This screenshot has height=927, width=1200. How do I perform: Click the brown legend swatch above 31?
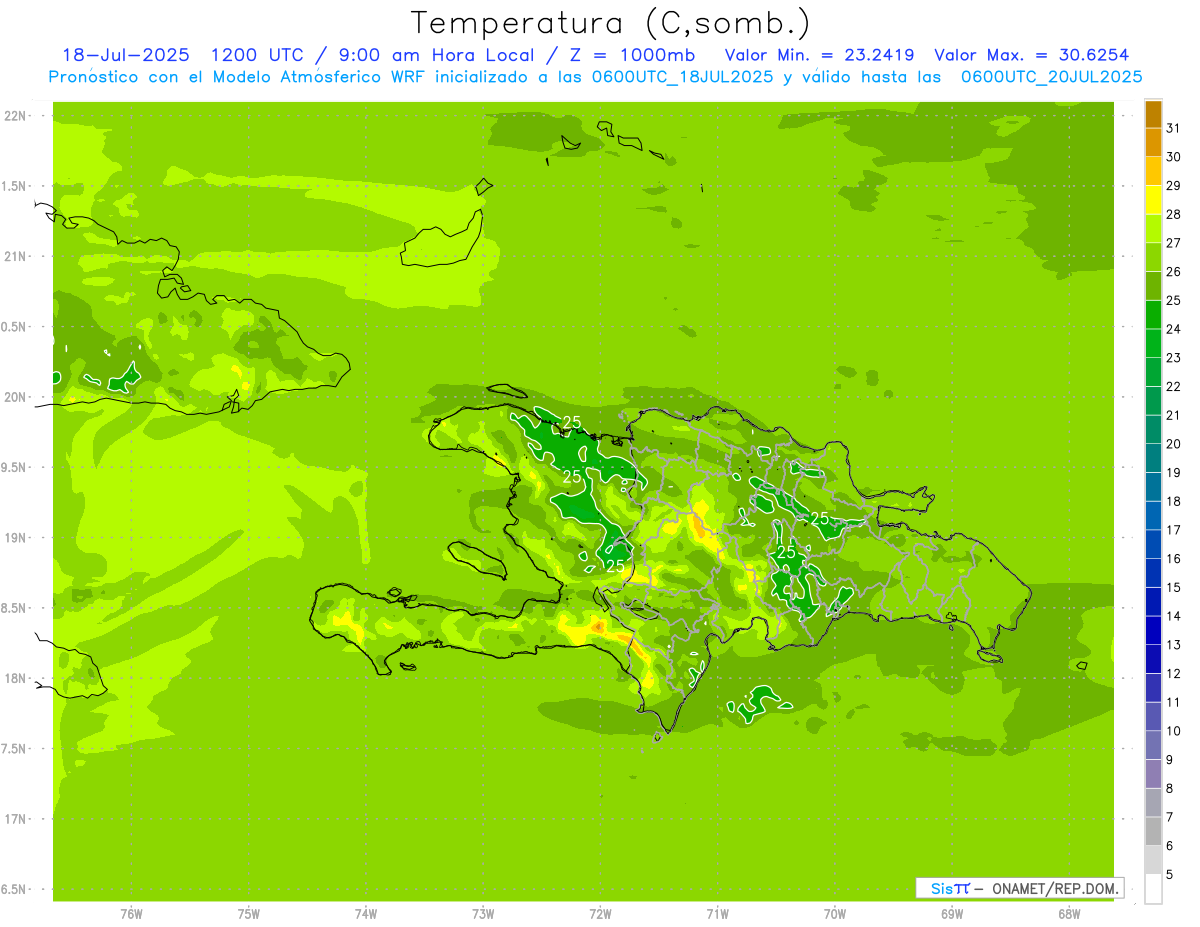[1153, 114]
